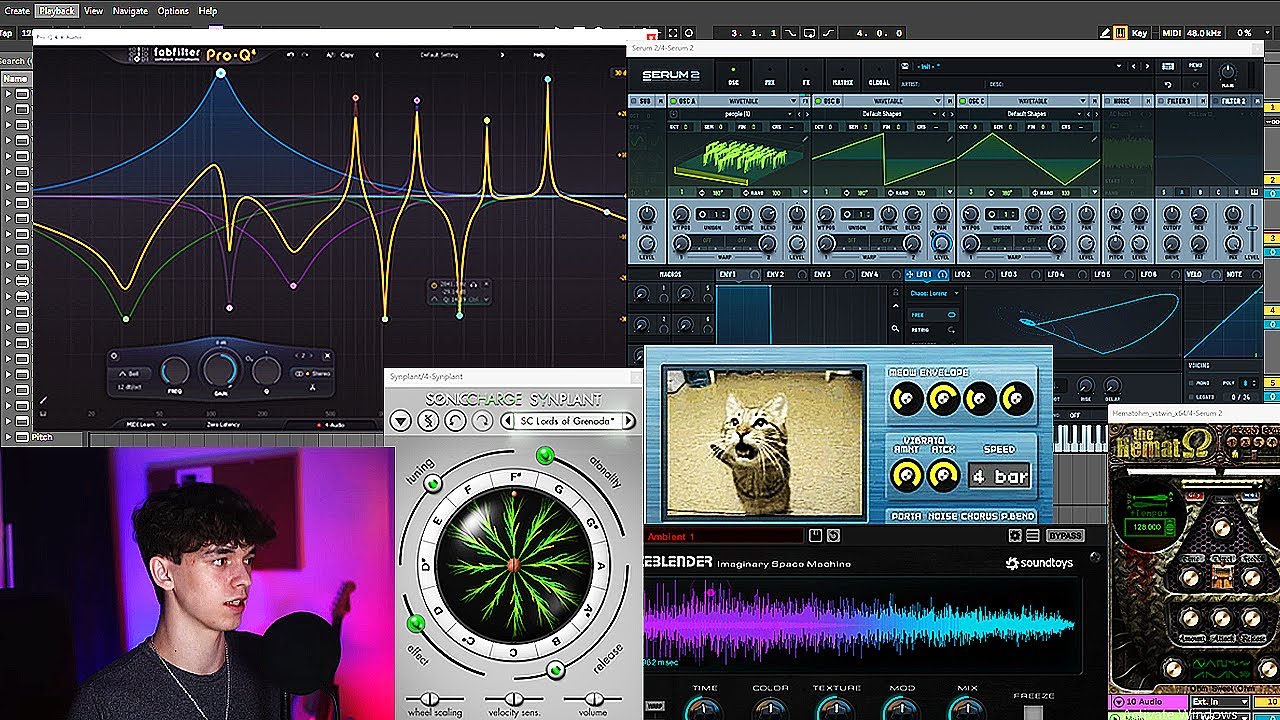Select ENV 2 tab in Serum

(x=786, y=274)
